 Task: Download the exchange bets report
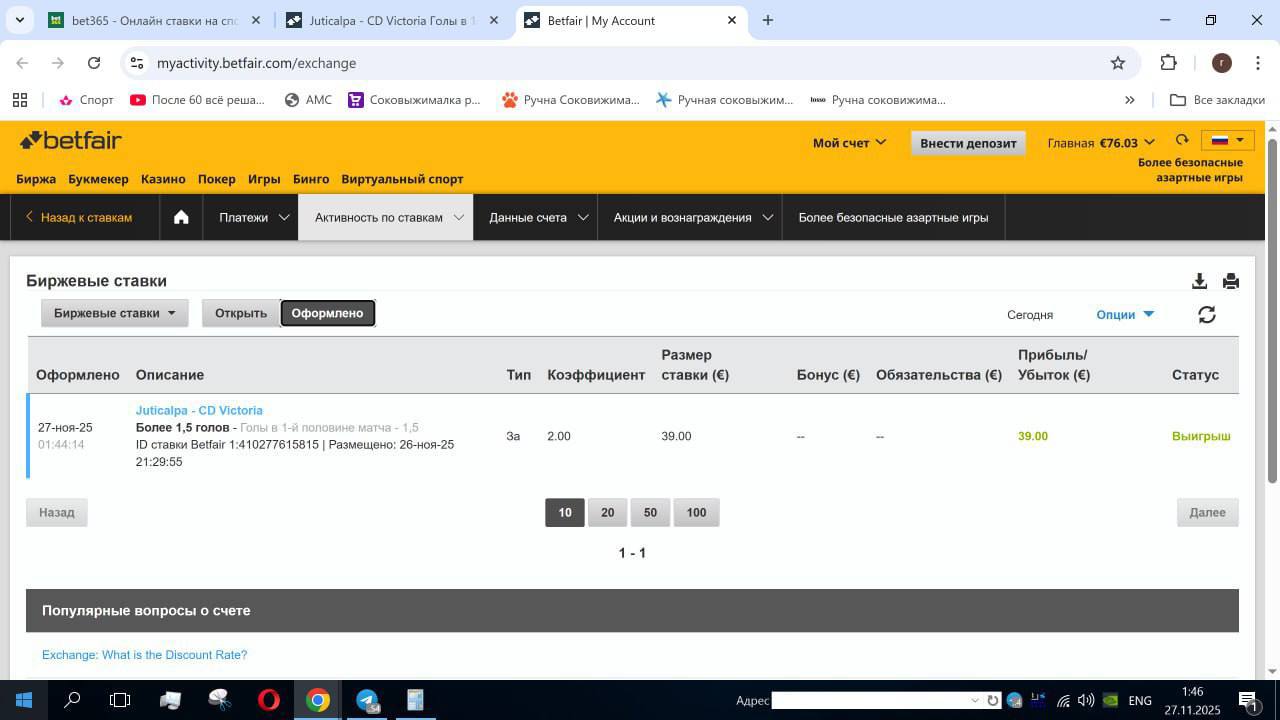1199,281
